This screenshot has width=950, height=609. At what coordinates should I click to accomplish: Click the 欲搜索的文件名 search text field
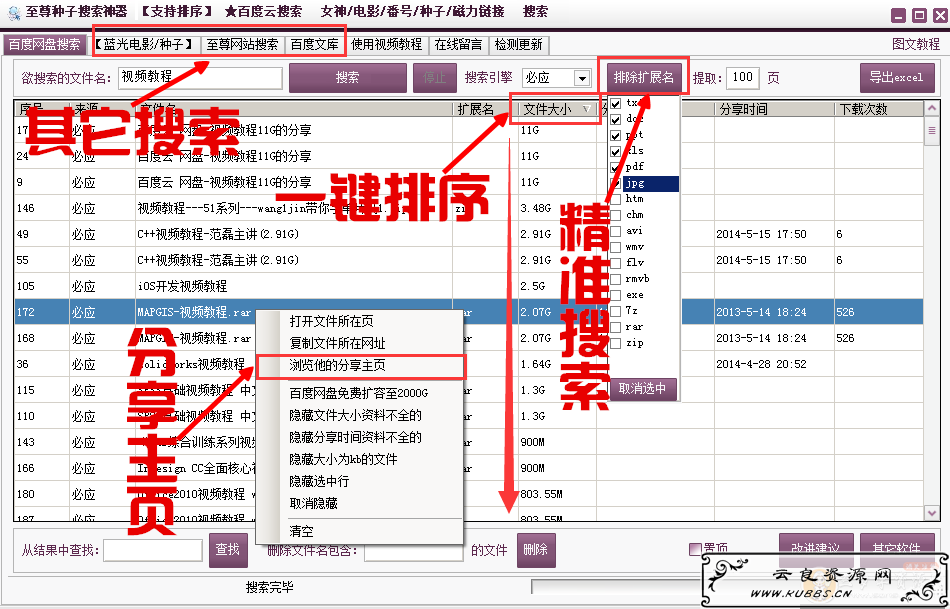pos(199,77)
